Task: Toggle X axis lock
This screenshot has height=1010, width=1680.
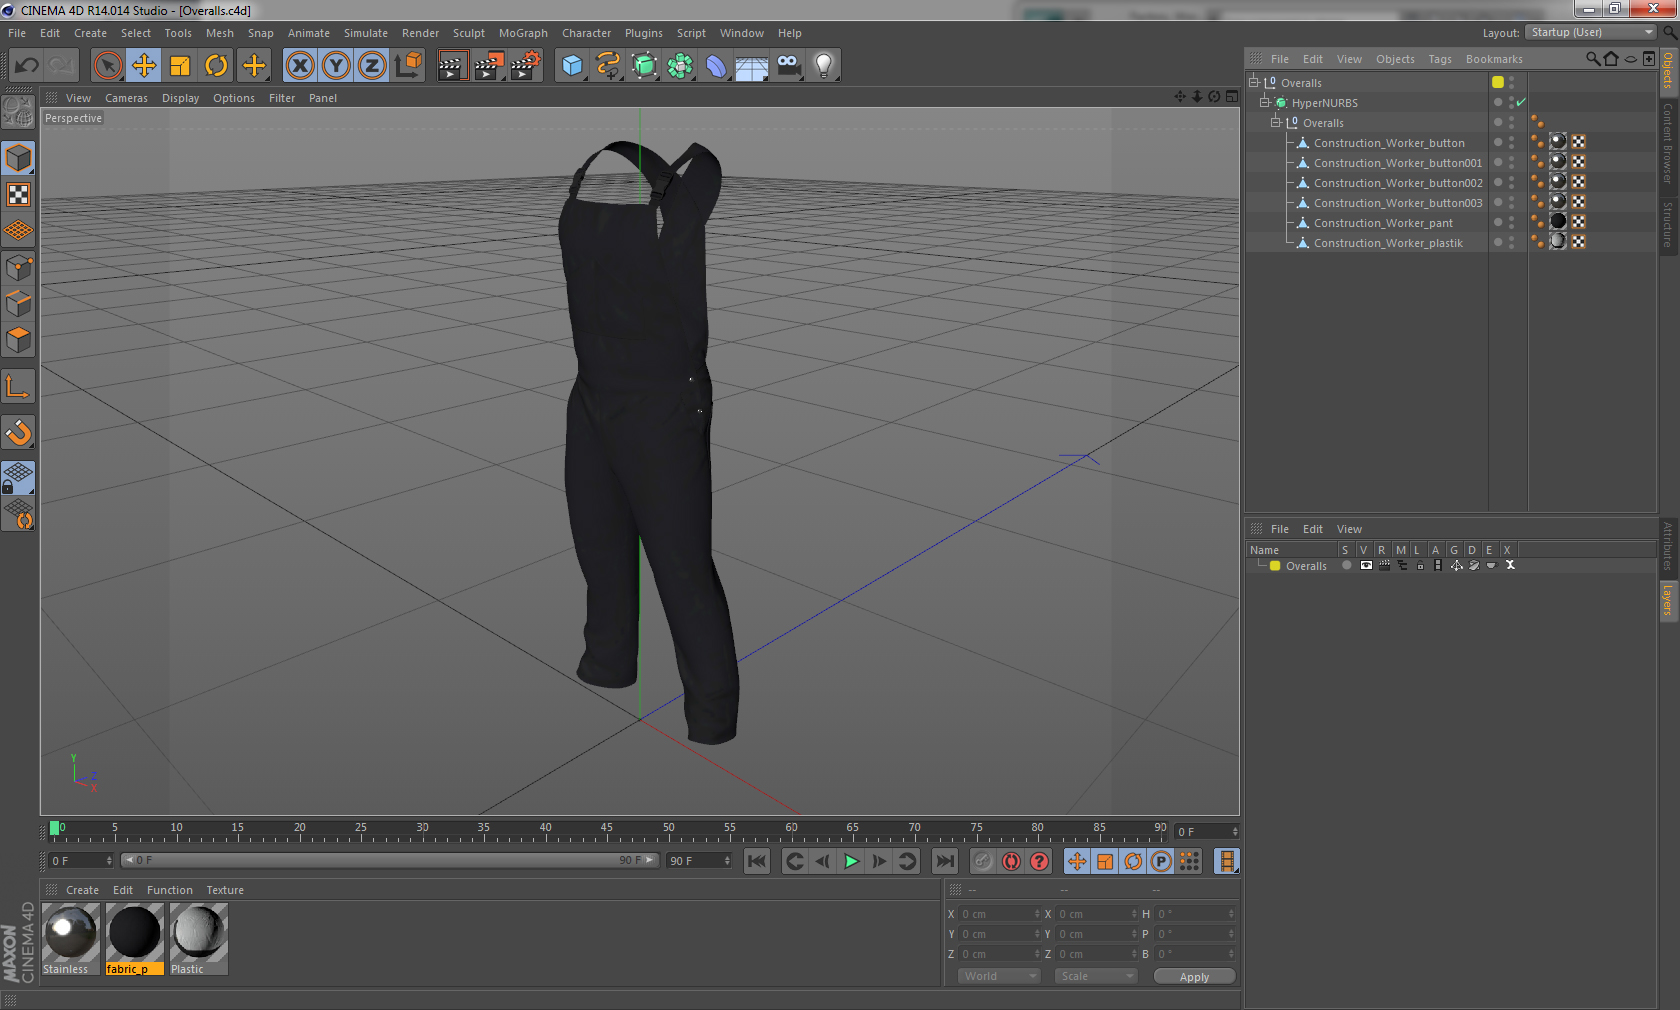Action: [x=299, y=66]
